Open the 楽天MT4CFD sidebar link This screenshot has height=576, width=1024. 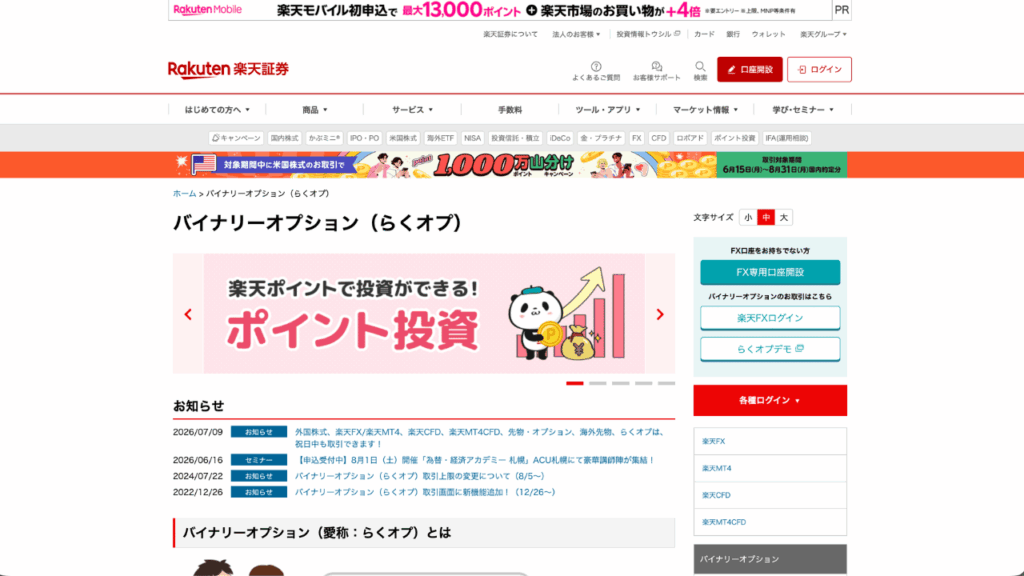(x=770, y=522)
